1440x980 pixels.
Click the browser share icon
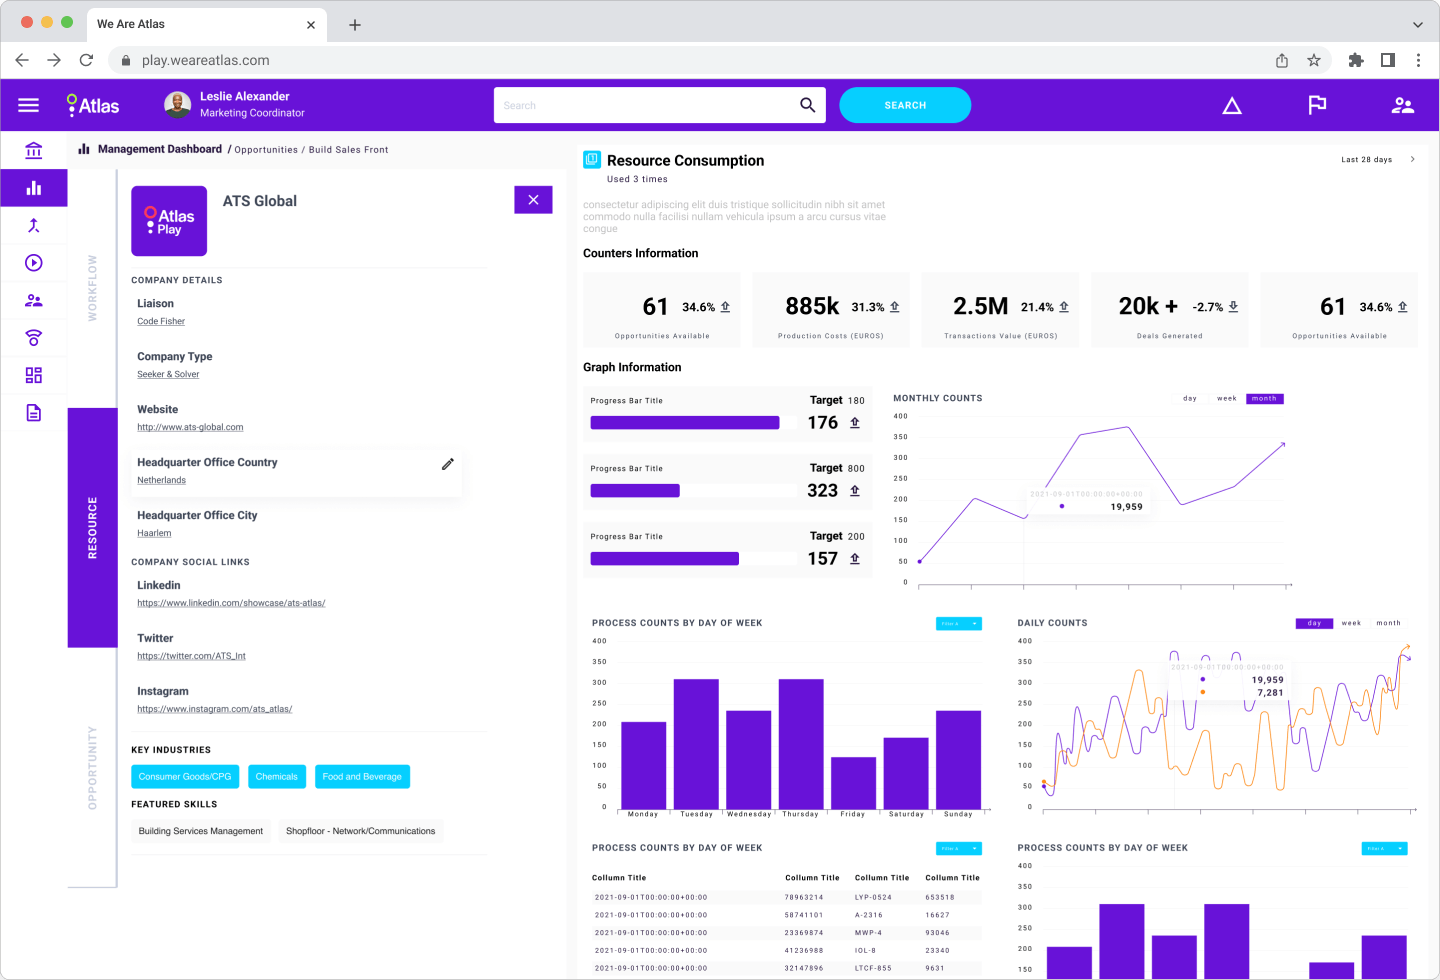tap(1282, 60)
